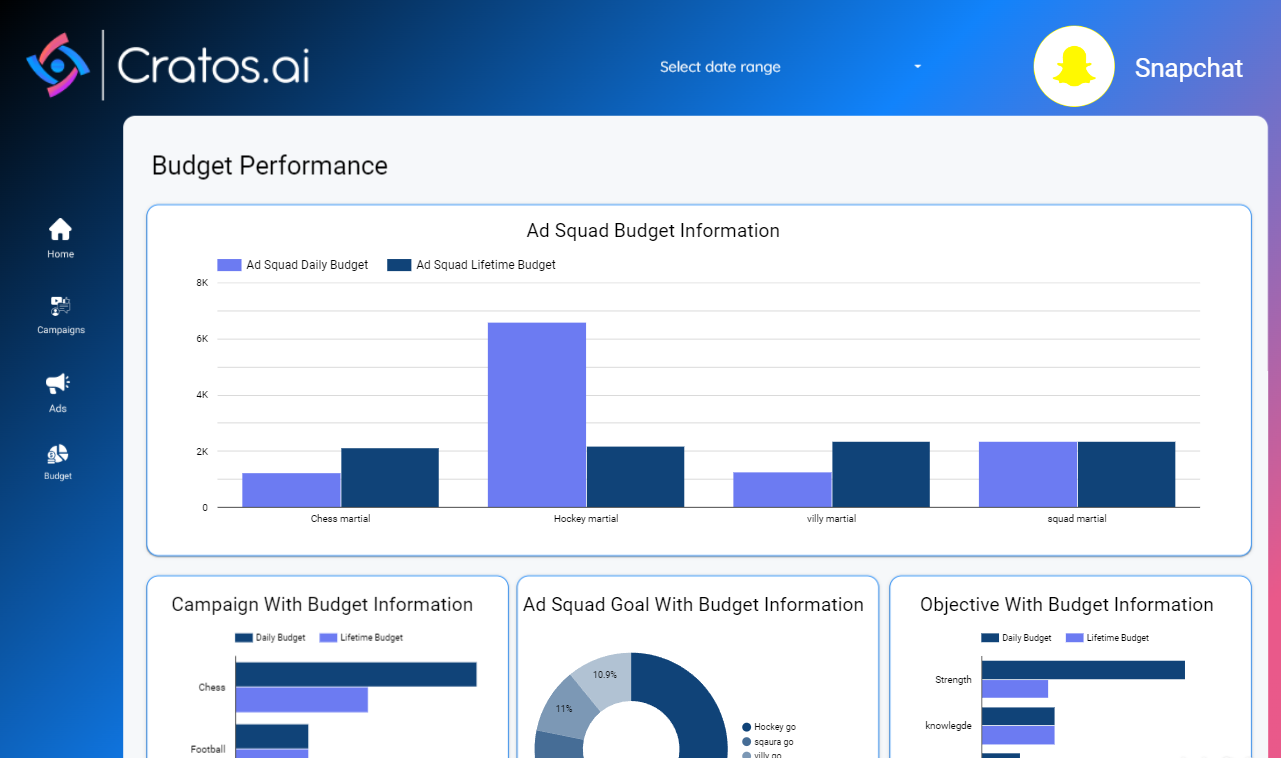Image resolution: width=1281 pixels, height=758 pixels.
Task: Click the Chess campaign row label
Action: [212, 688]
